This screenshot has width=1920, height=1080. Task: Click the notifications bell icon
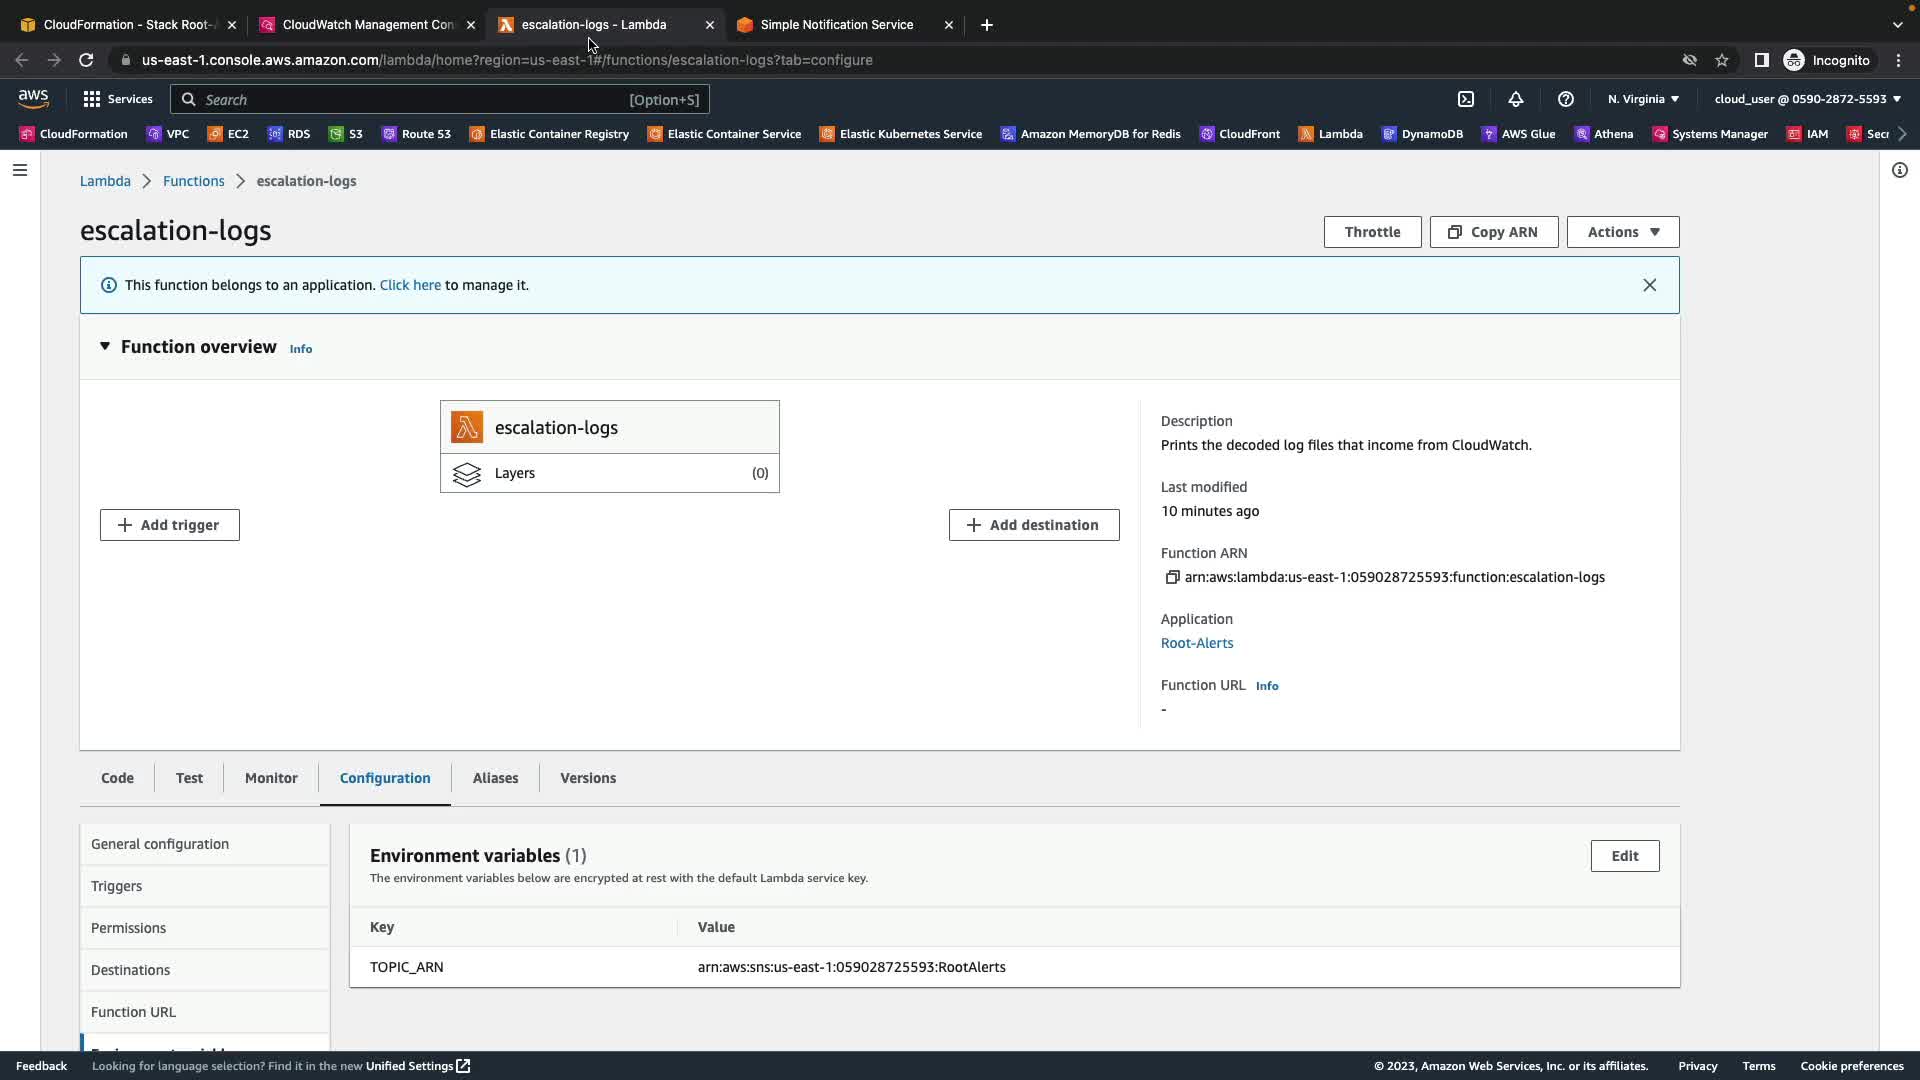pyautogui.click(x=1516, y=99)
